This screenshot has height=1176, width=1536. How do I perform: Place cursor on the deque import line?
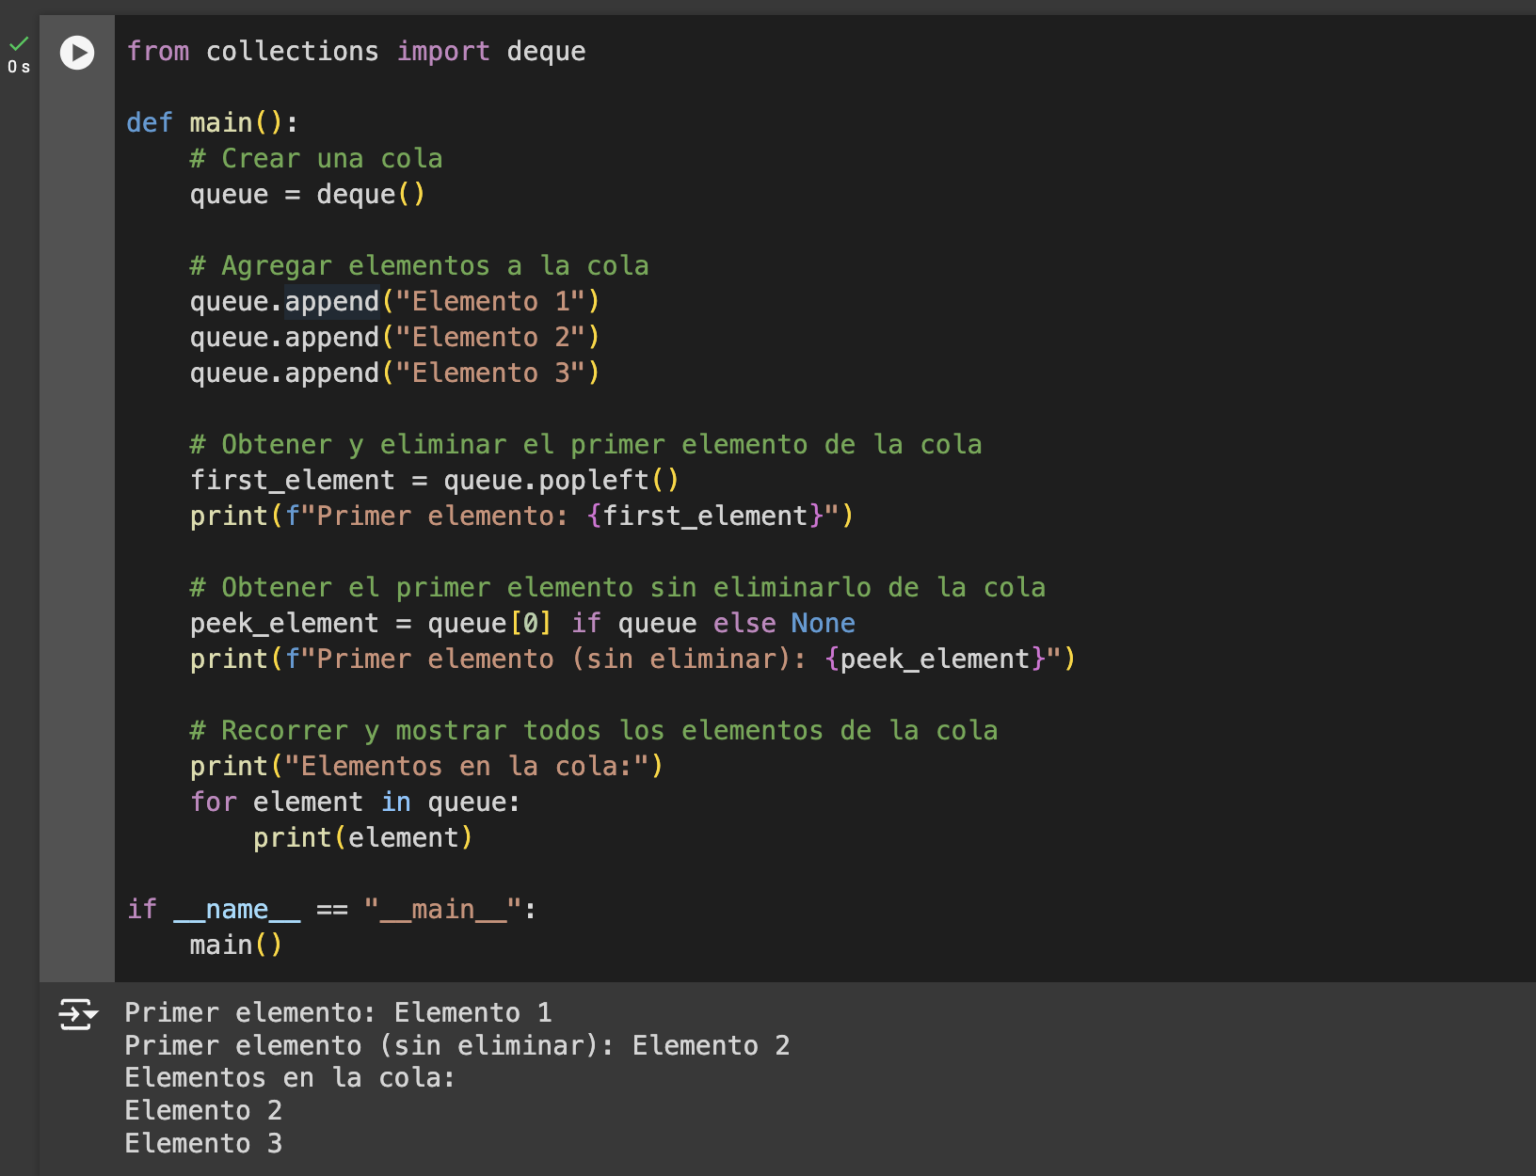[356, 51]
